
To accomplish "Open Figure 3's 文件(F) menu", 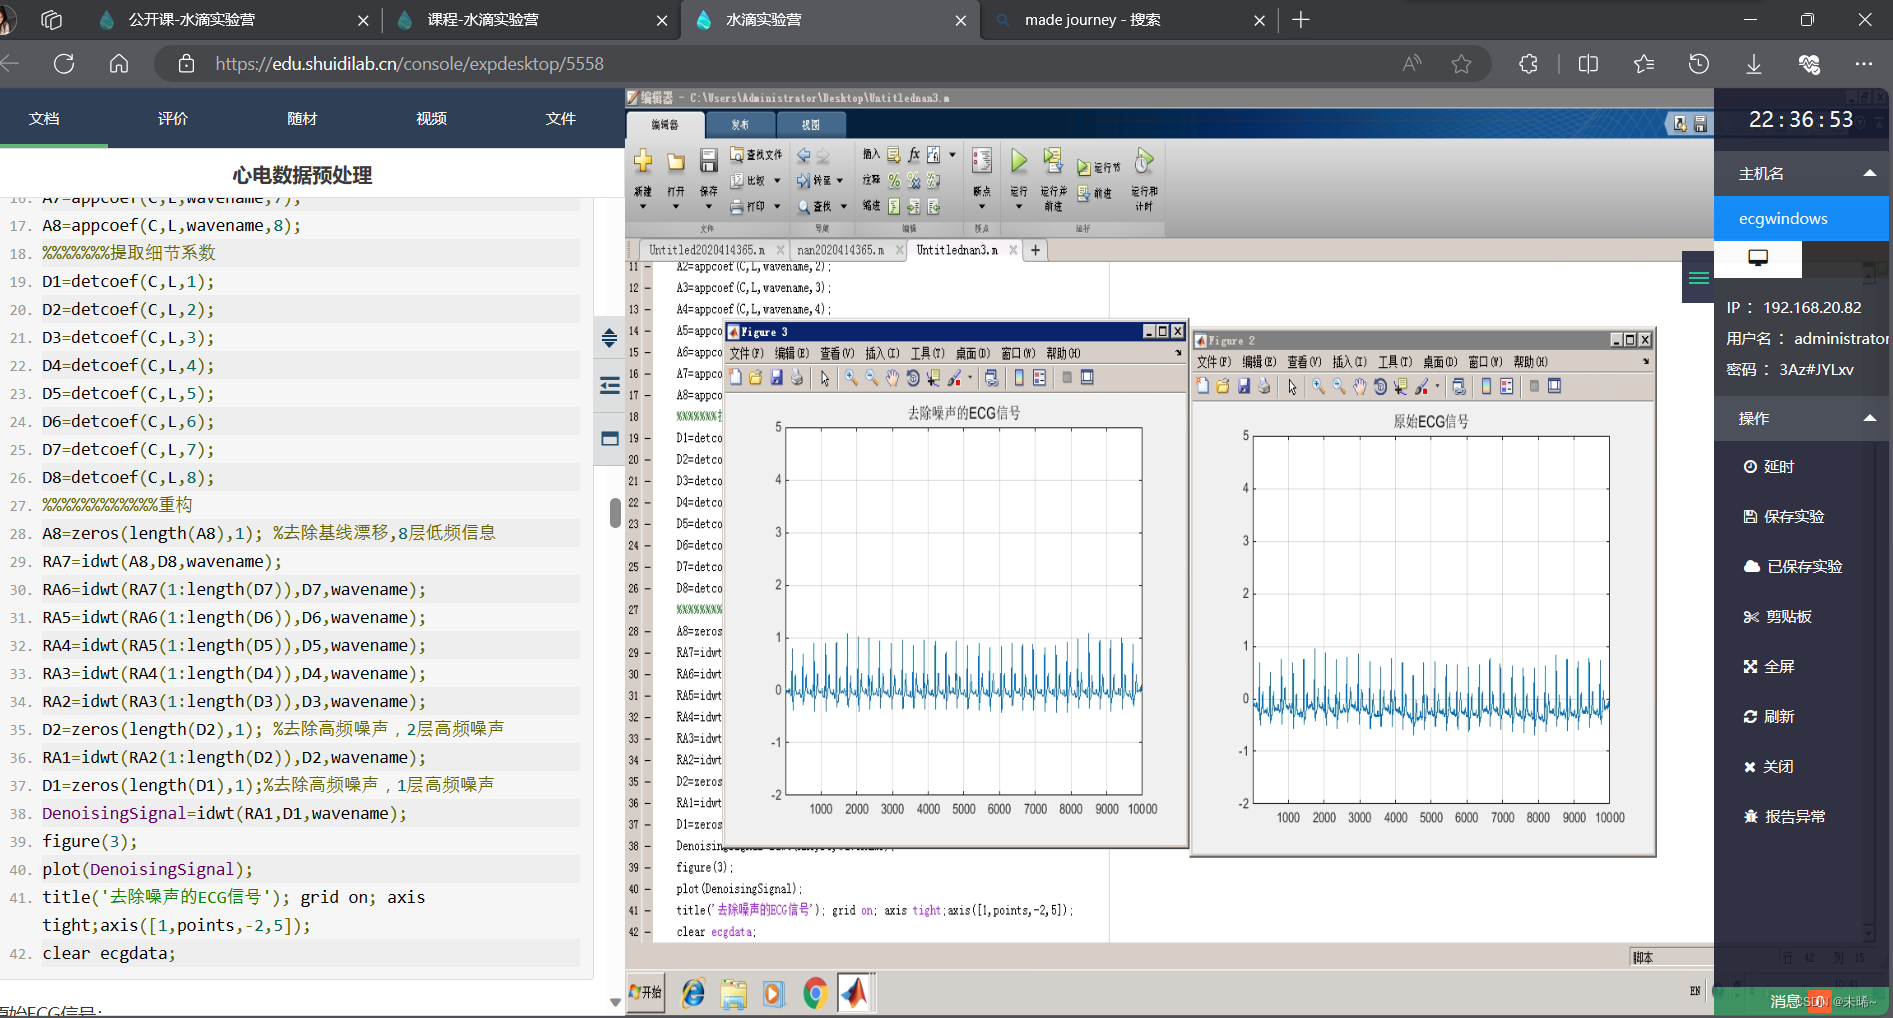I will [746, 353].
